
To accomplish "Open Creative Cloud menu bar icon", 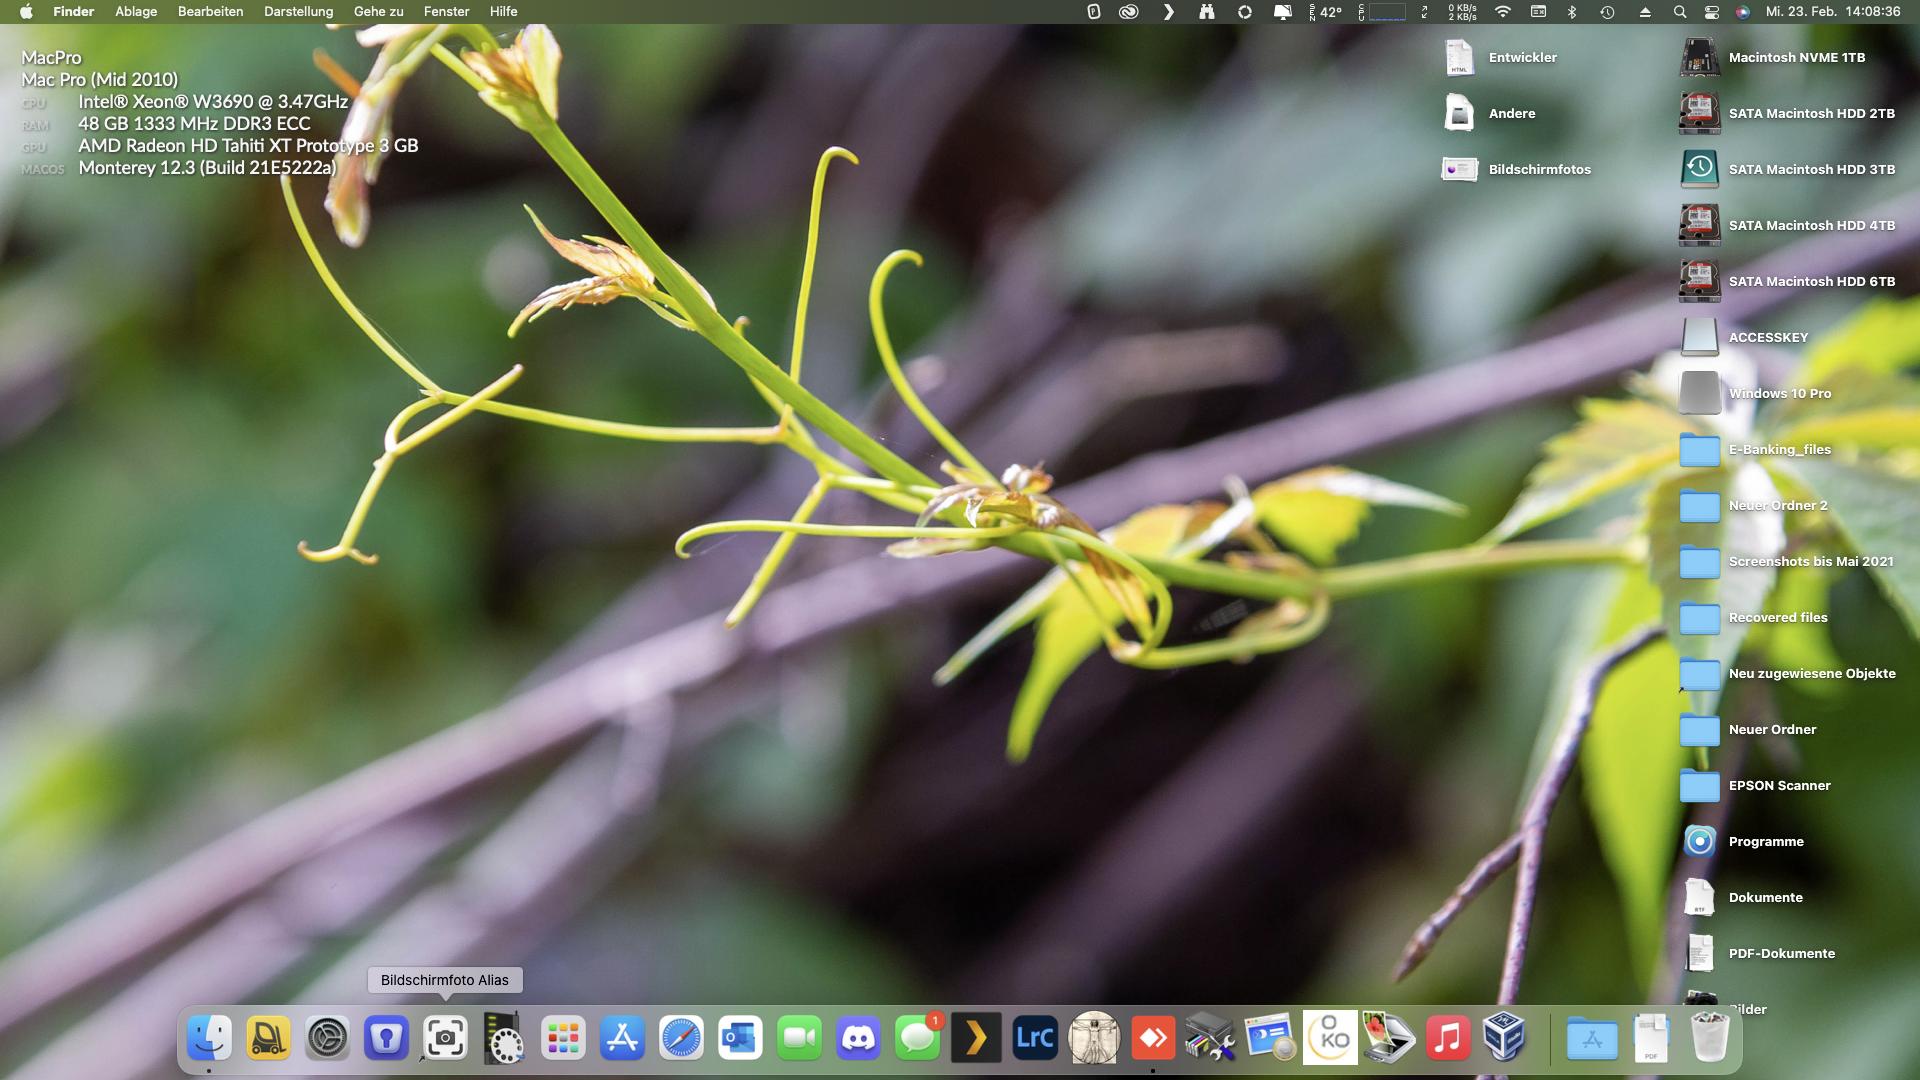I will click(x=1129, y=12).
